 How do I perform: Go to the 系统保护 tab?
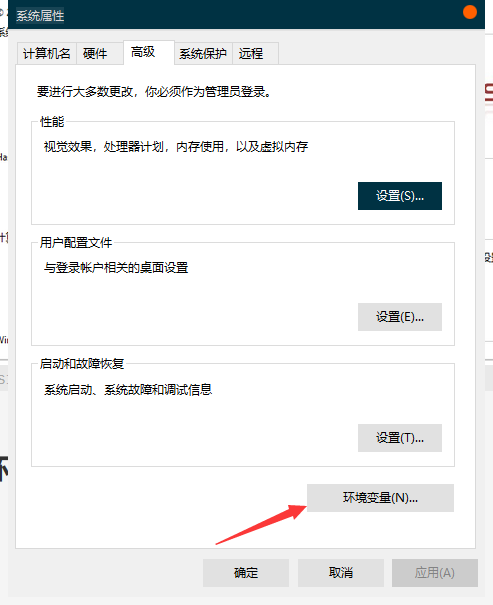pyautogui.click(x=203, y=54)
